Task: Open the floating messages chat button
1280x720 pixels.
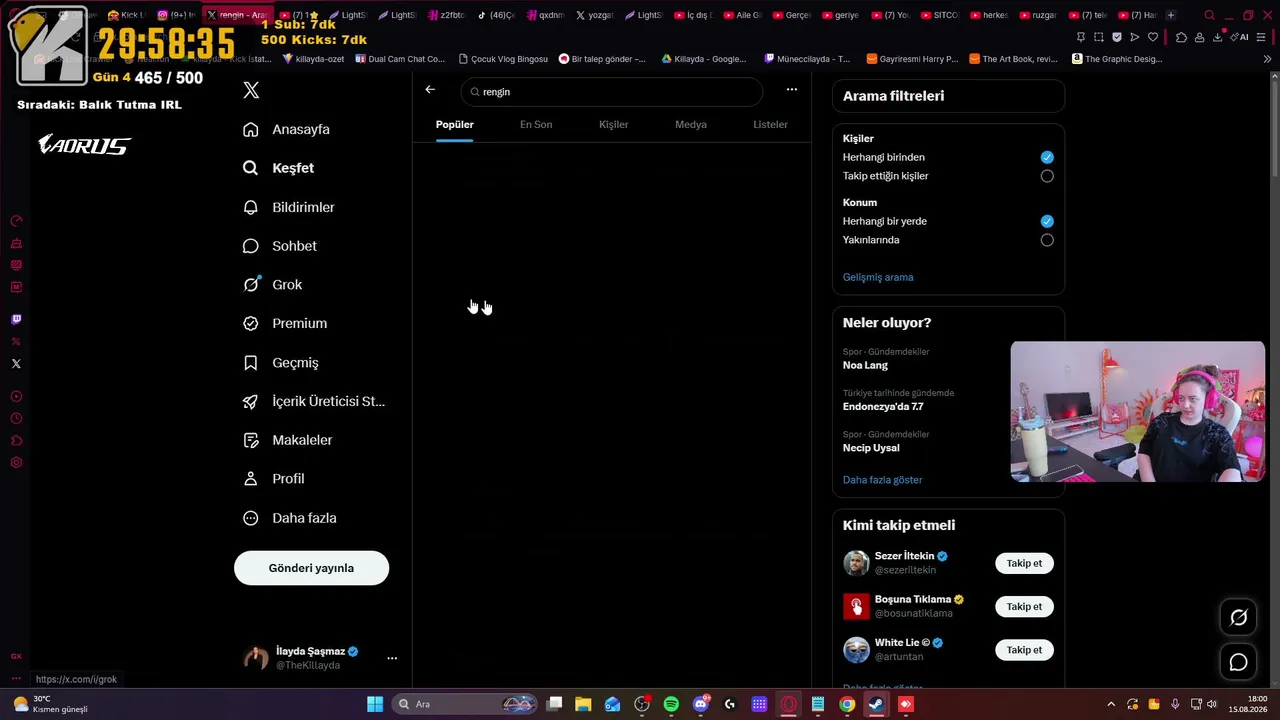Action: [x=1238, y=662]
